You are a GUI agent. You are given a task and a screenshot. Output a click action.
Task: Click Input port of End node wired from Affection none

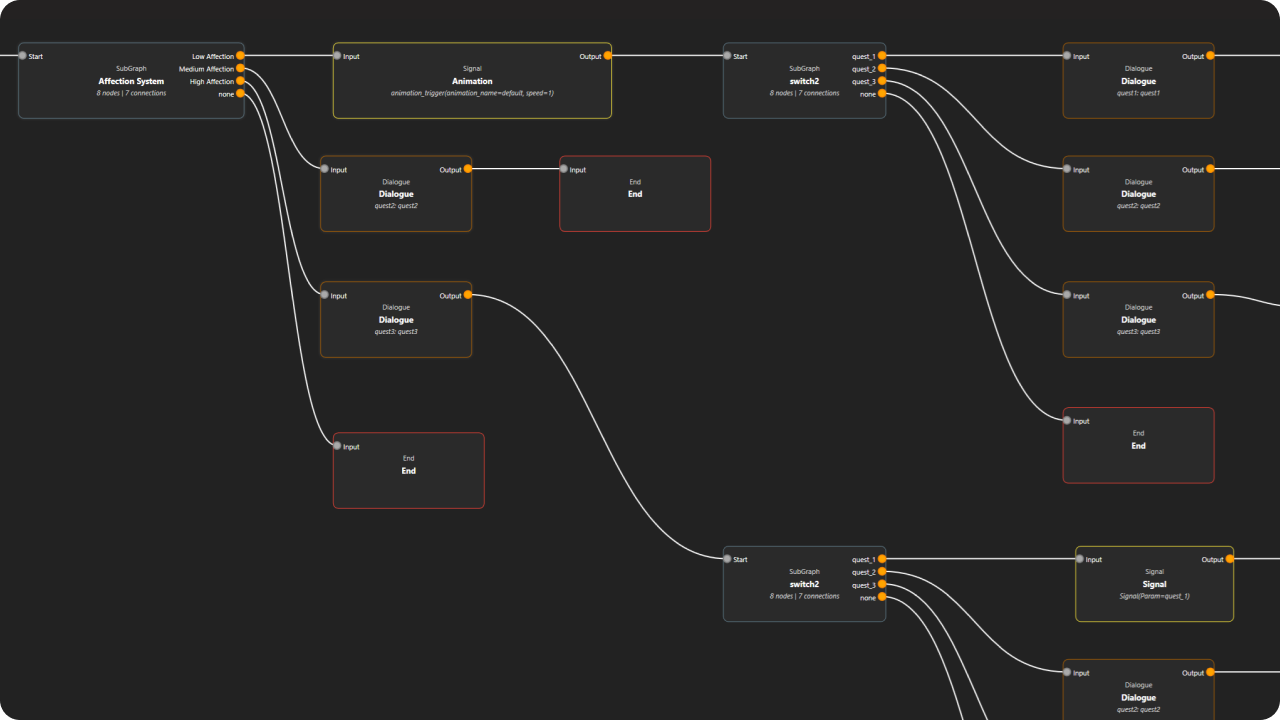pos(337,446)
